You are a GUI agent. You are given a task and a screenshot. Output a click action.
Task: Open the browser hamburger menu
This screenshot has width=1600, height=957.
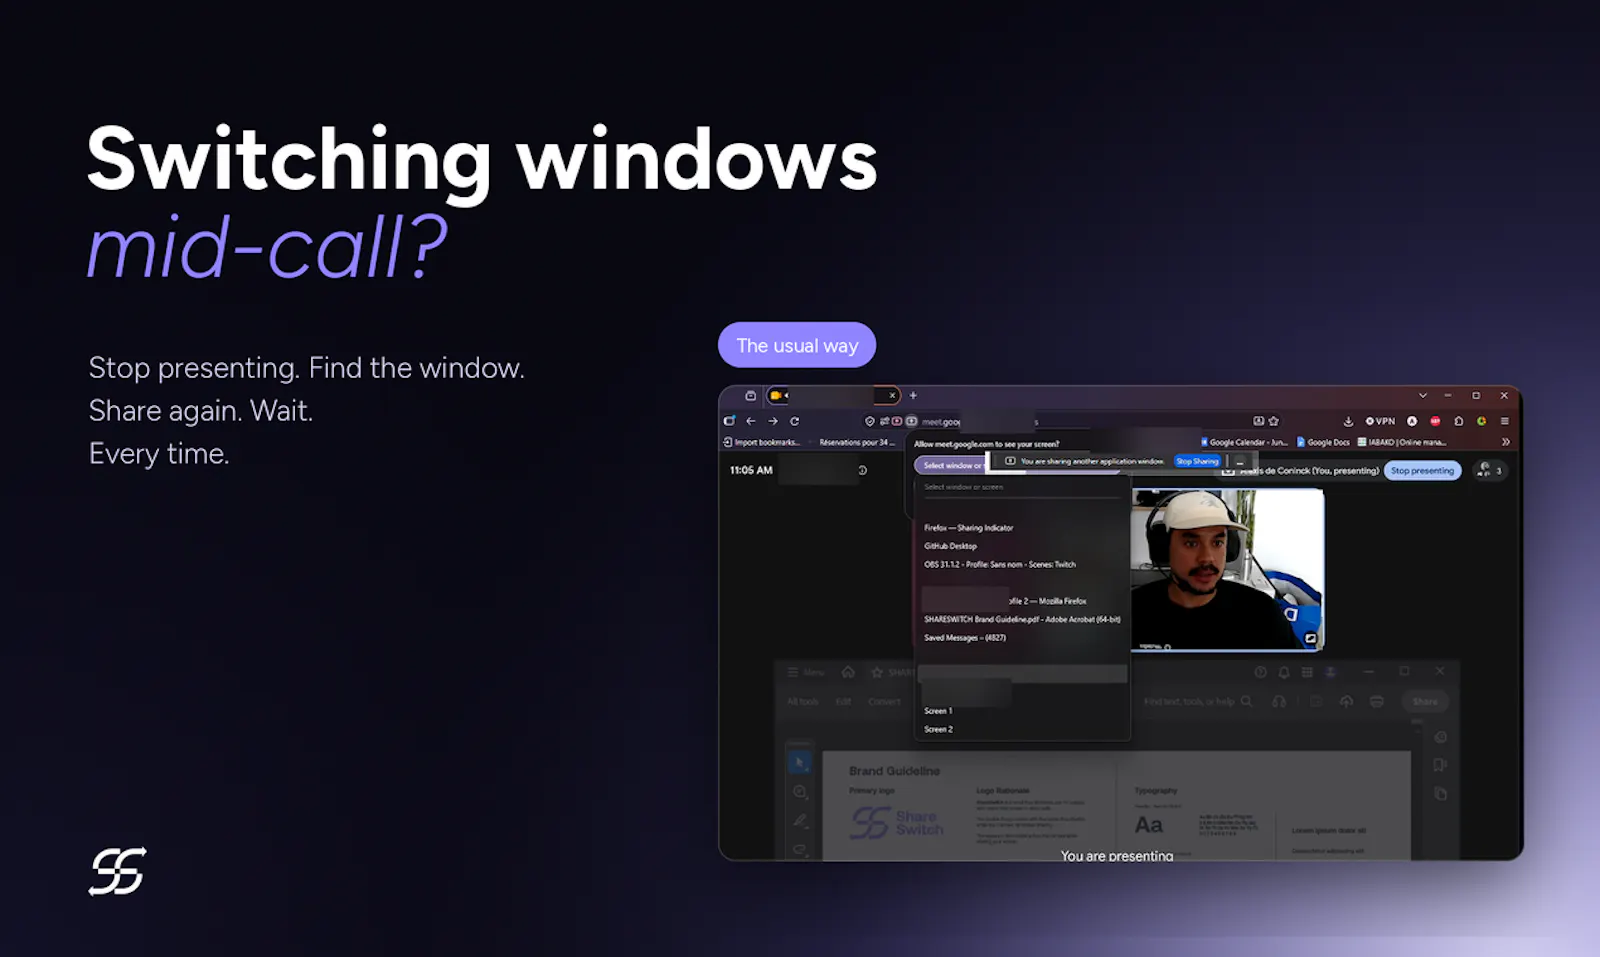pos(1504,421)
